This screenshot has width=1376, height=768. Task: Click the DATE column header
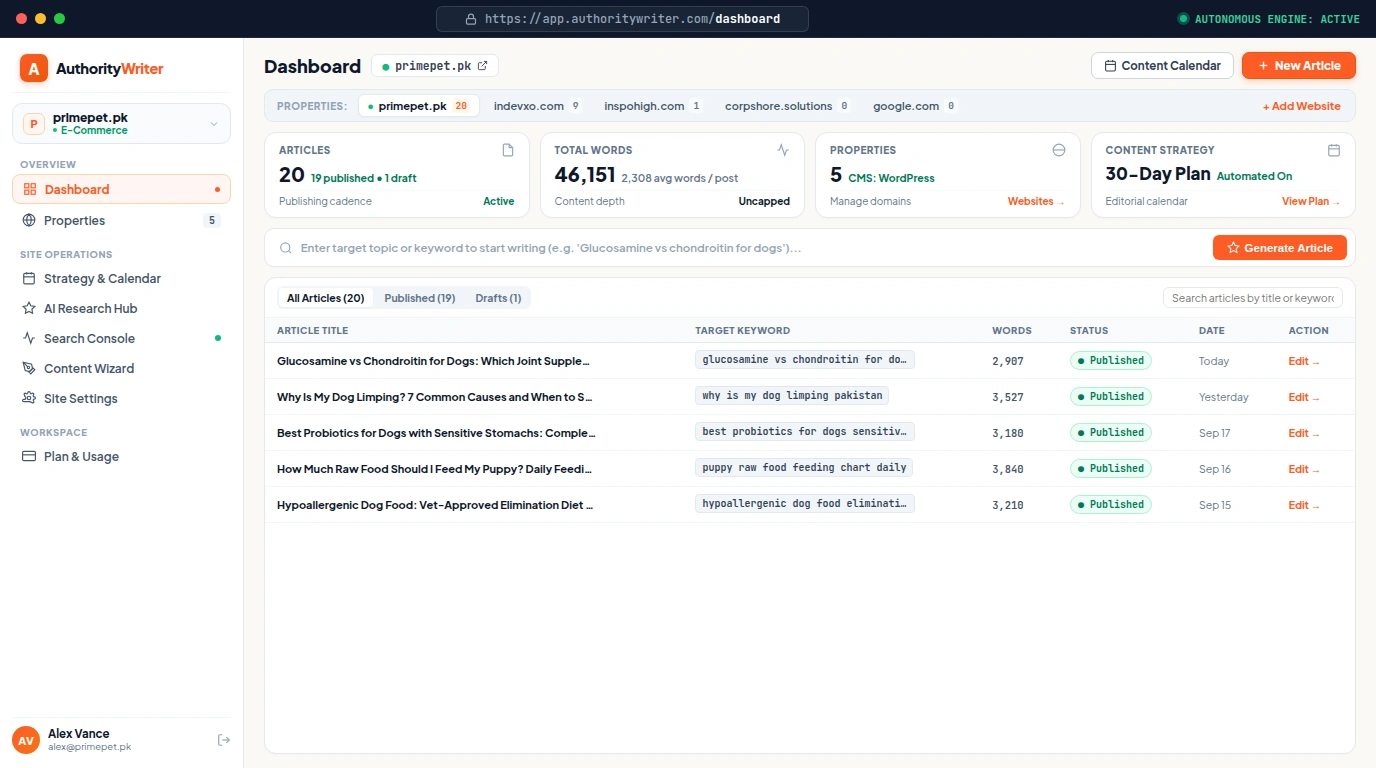click(x=1213, y=330)
